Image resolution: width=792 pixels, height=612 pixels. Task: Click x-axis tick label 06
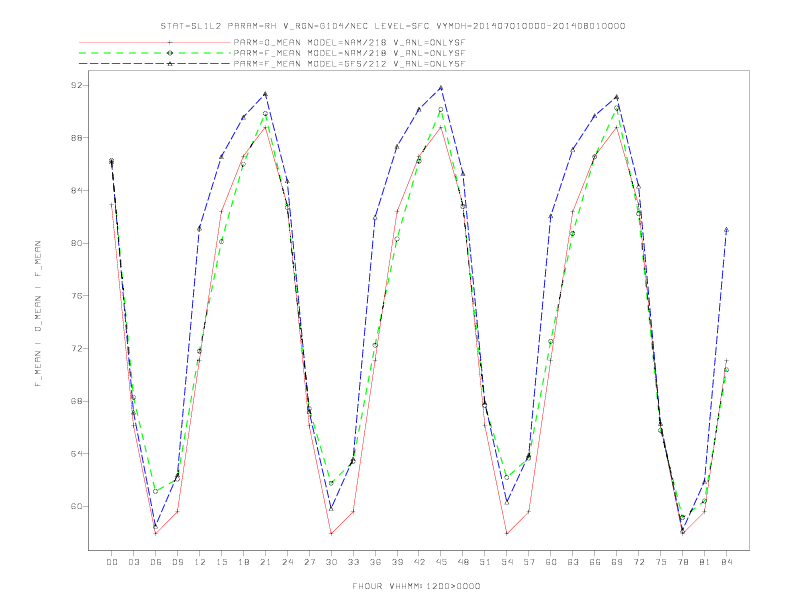tap(156, 562)
